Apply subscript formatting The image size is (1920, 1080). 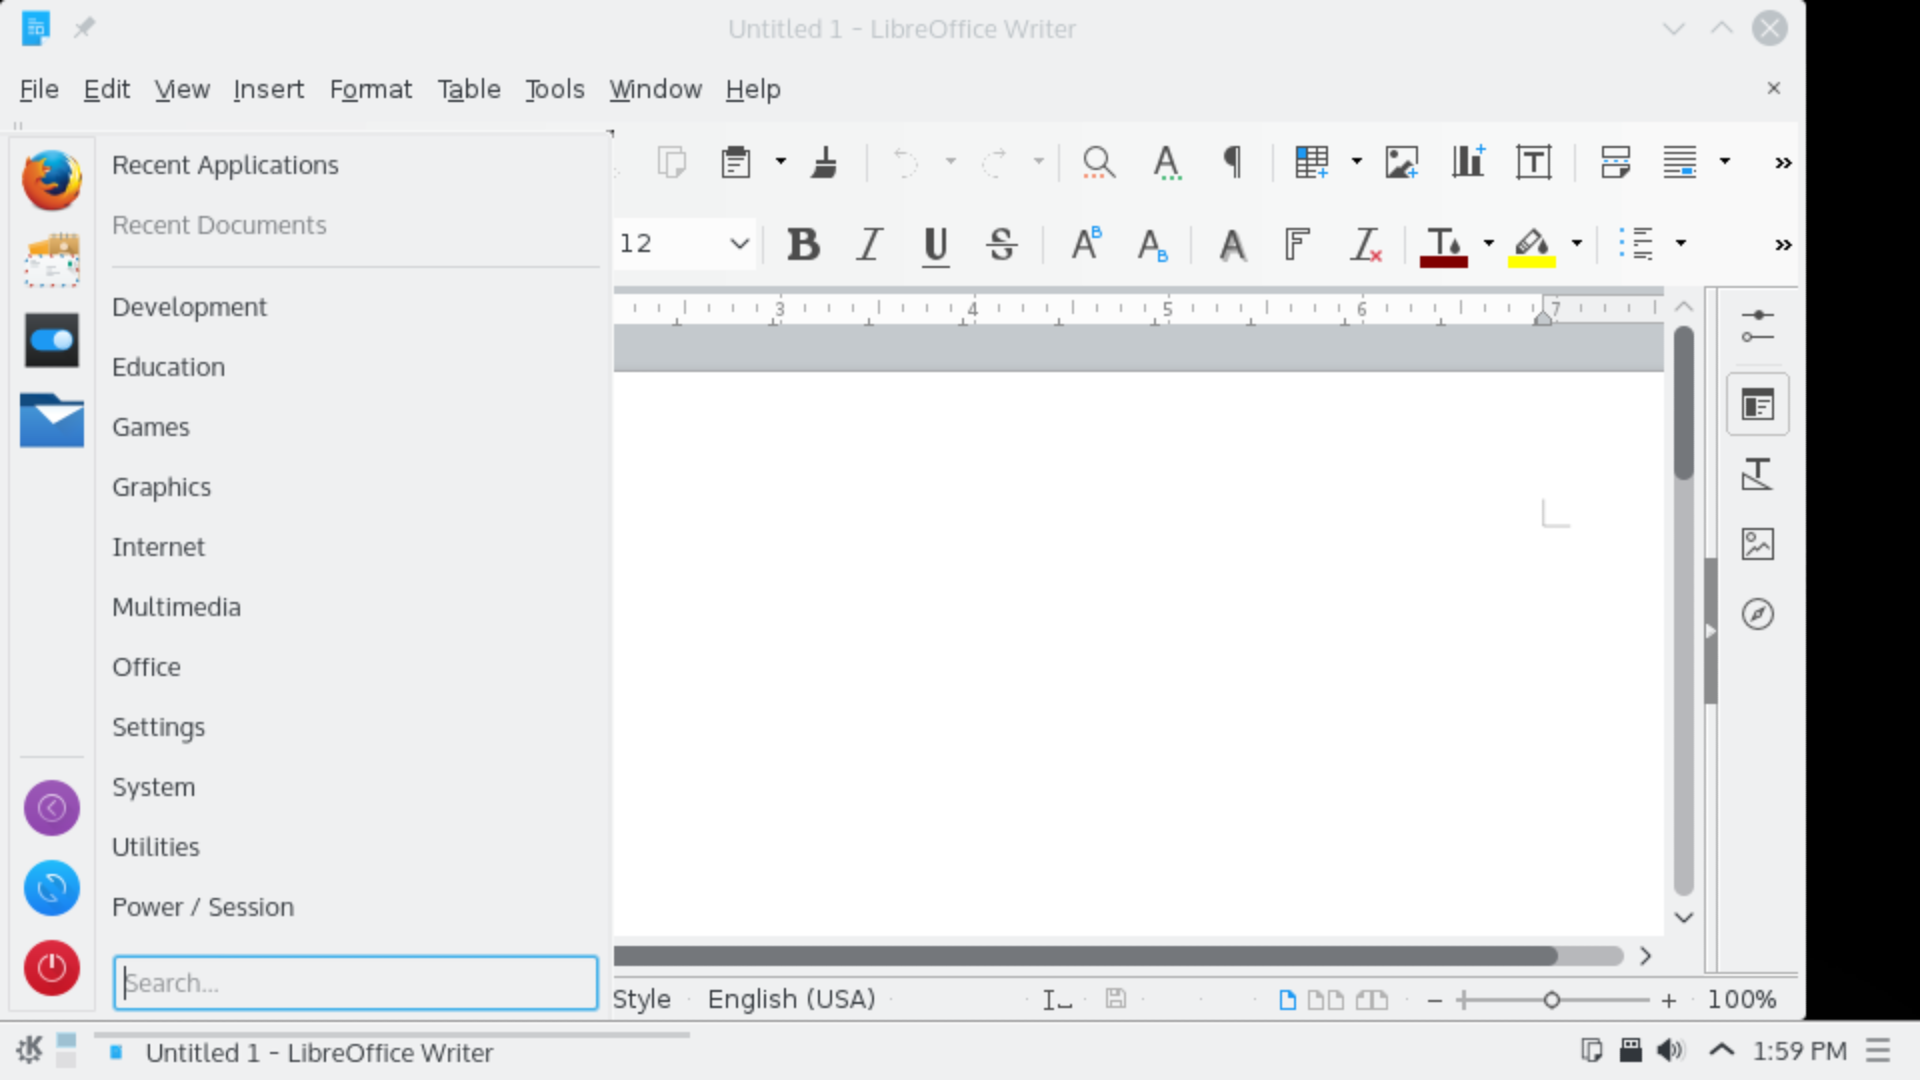pos(1152,244)
